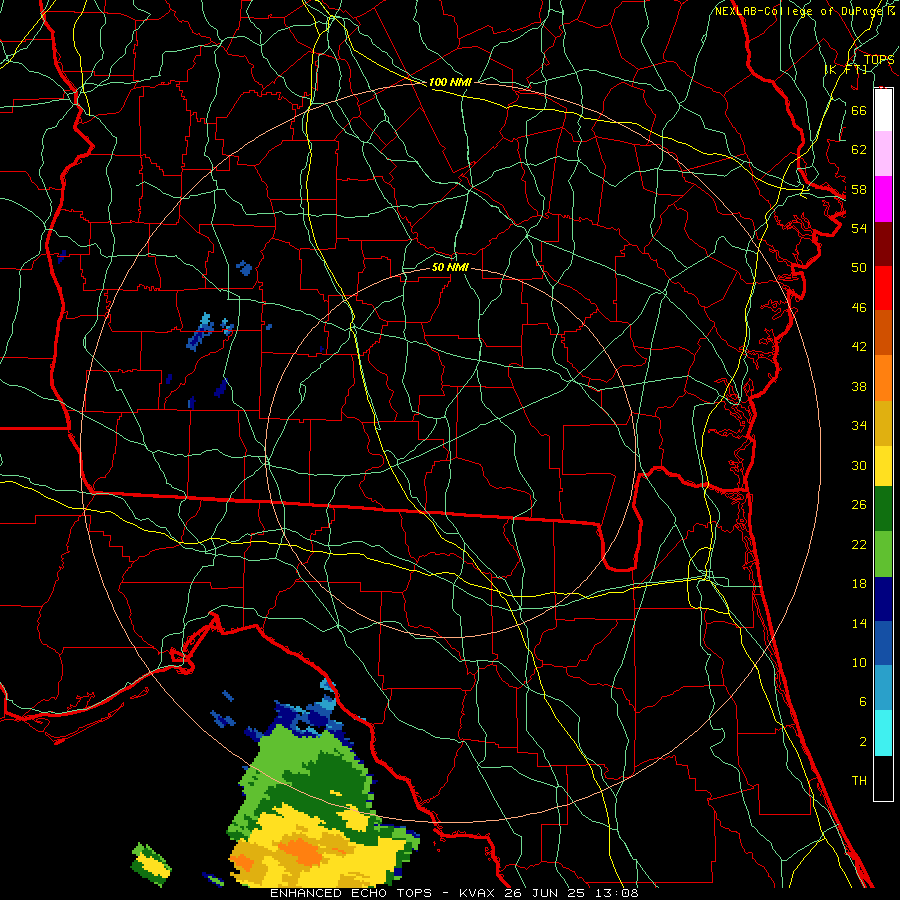This screenshot has width=900, height=900.
Task: Click the '6' legend value
Action: (862, 702)
